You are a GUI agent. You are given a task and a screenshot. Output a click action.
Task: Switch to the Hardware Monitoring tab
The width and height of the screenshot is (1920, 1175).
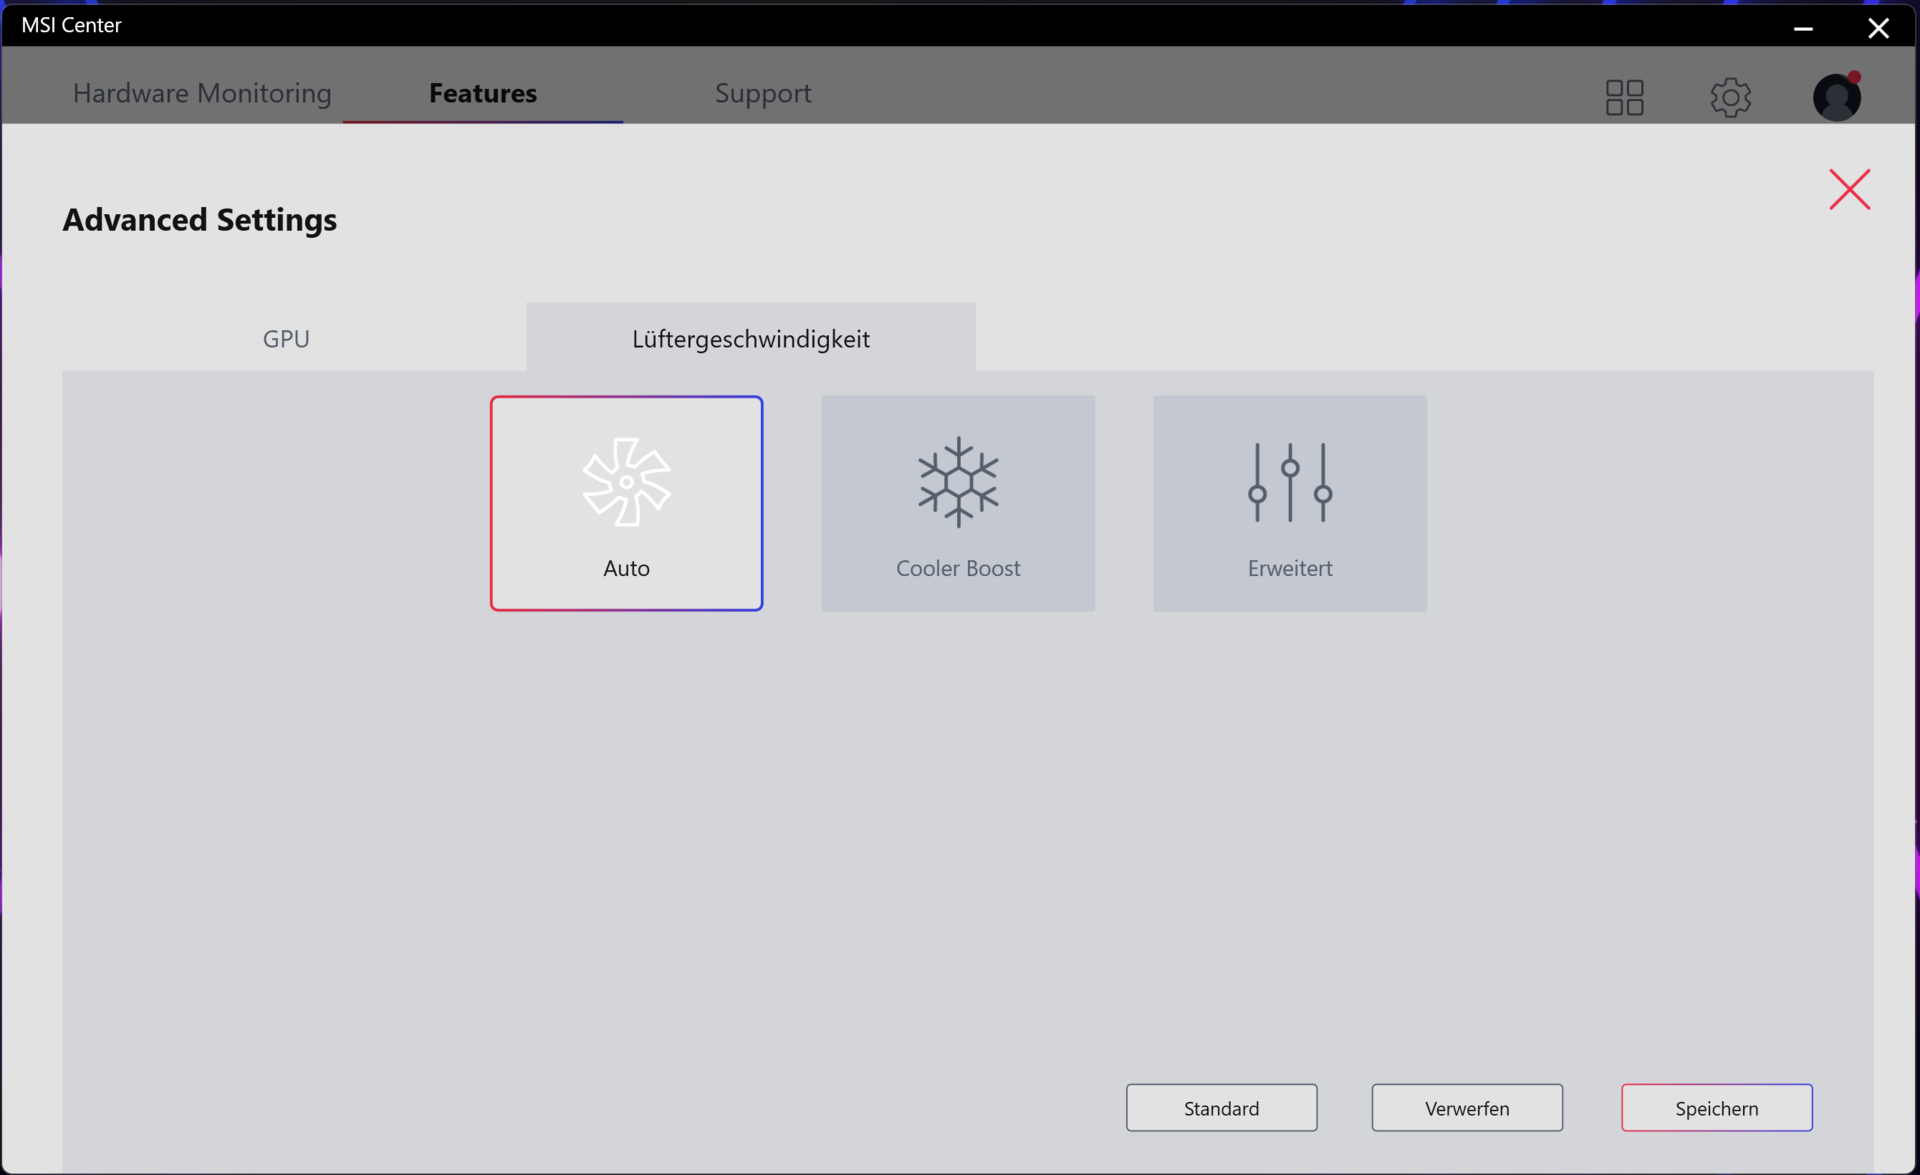coord(202,93)
